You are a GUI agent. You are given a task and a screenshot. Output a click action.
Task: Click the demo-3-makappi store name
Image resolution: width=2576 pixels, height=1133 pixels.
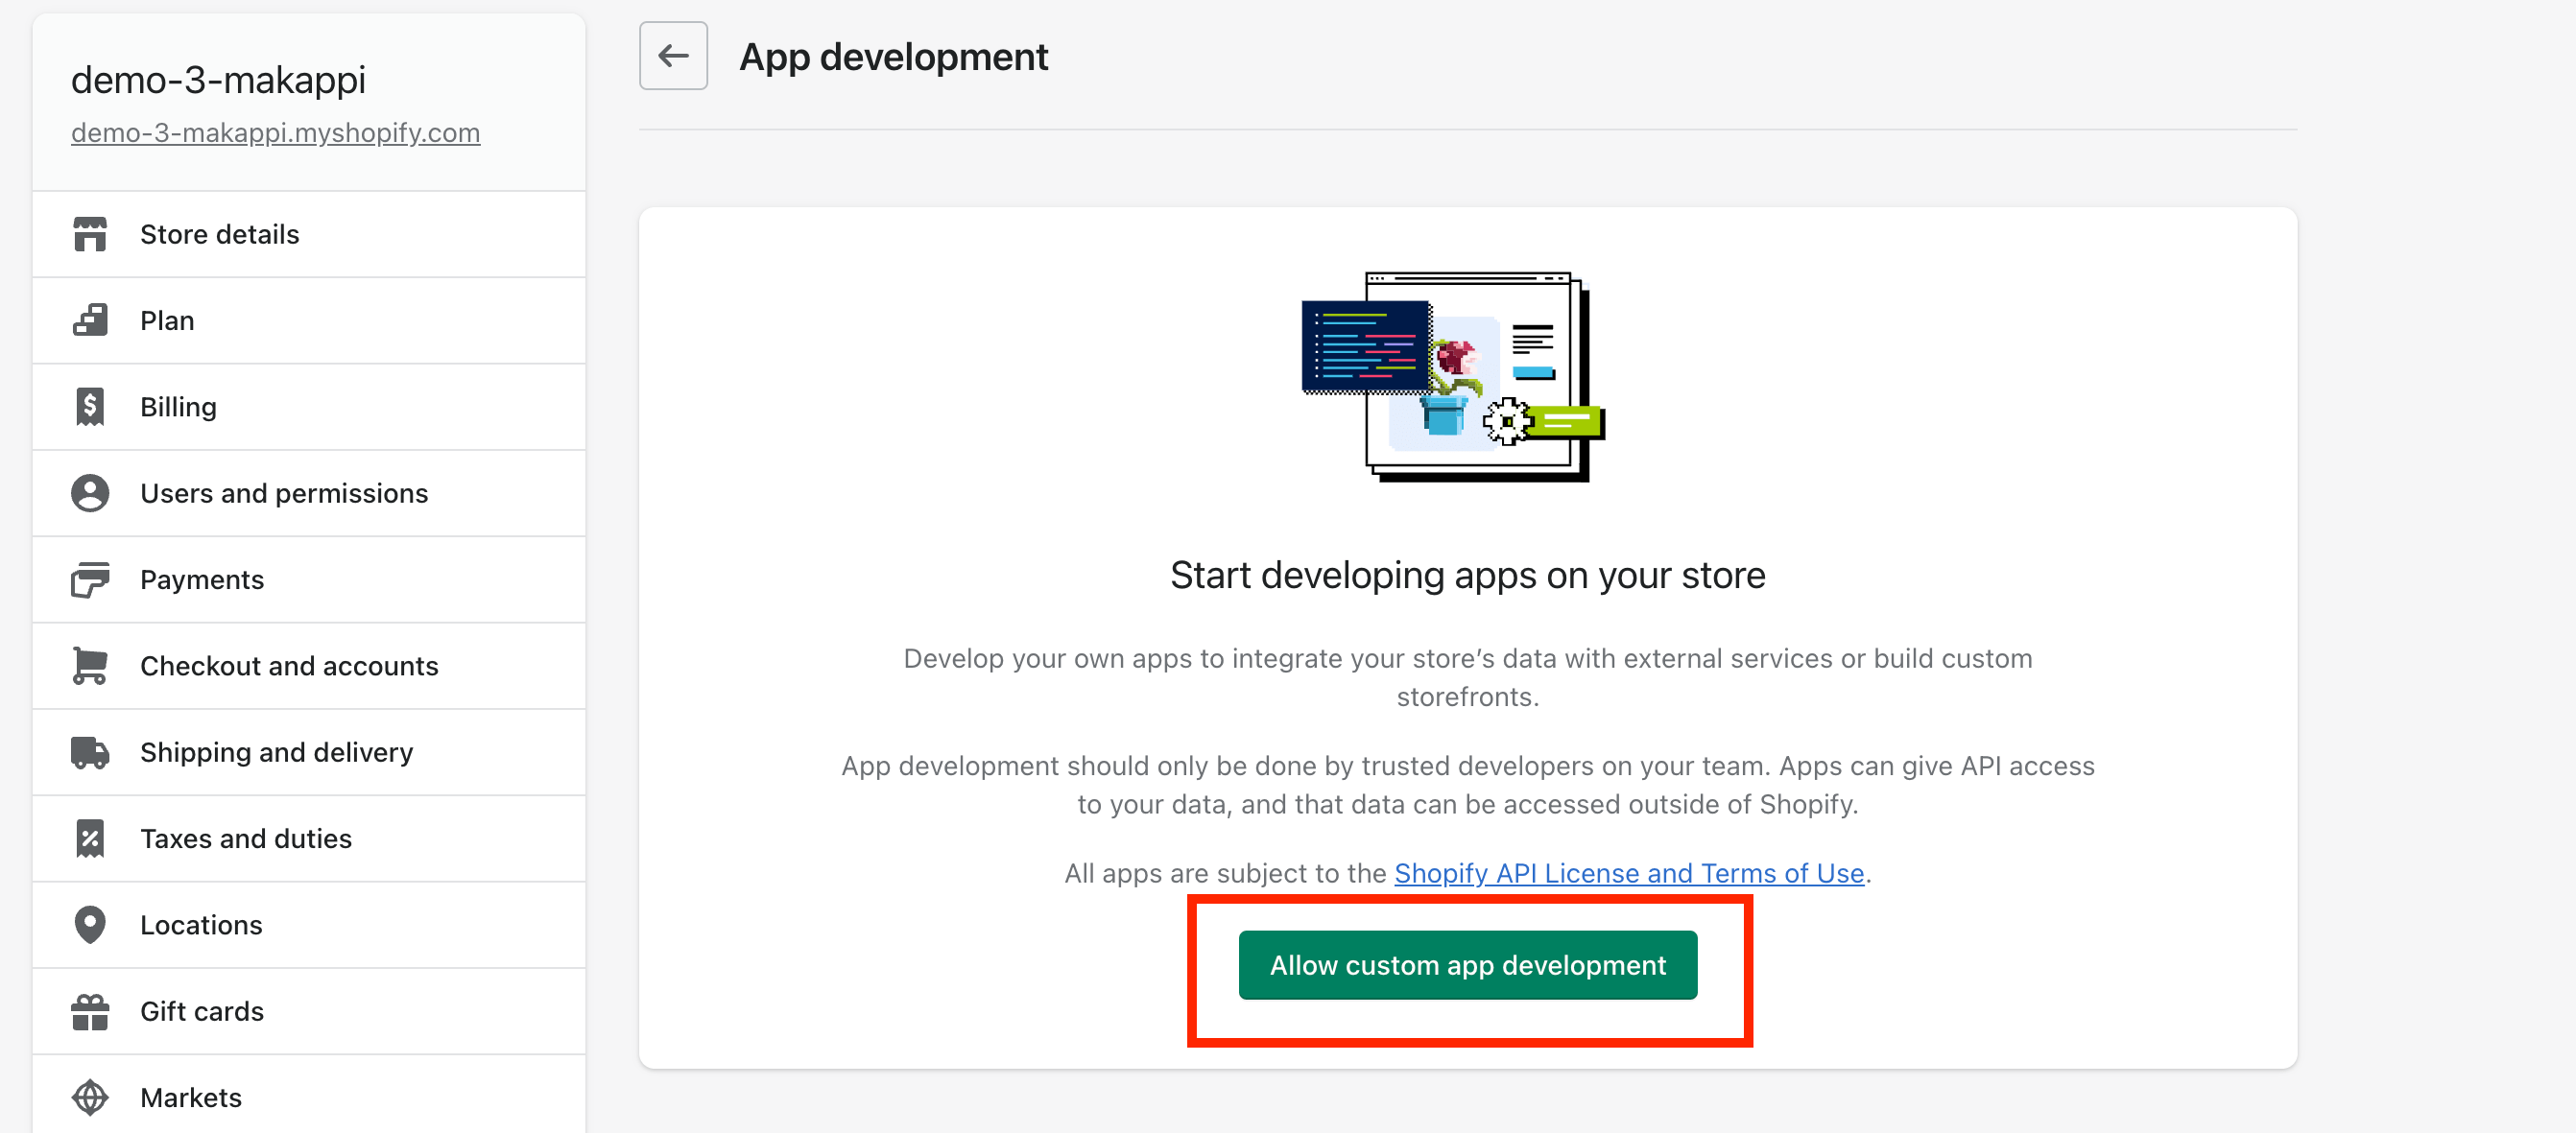click(218, 79)
